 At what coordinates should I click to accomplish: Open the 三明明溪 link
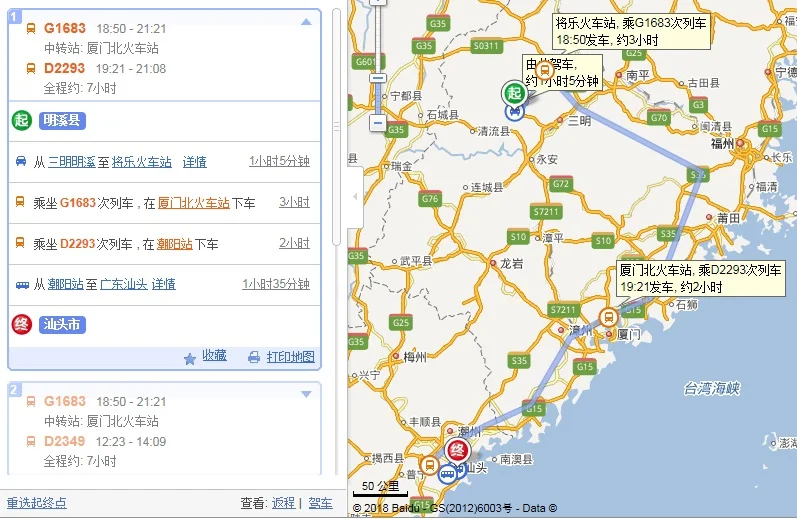tap(72, 162)
